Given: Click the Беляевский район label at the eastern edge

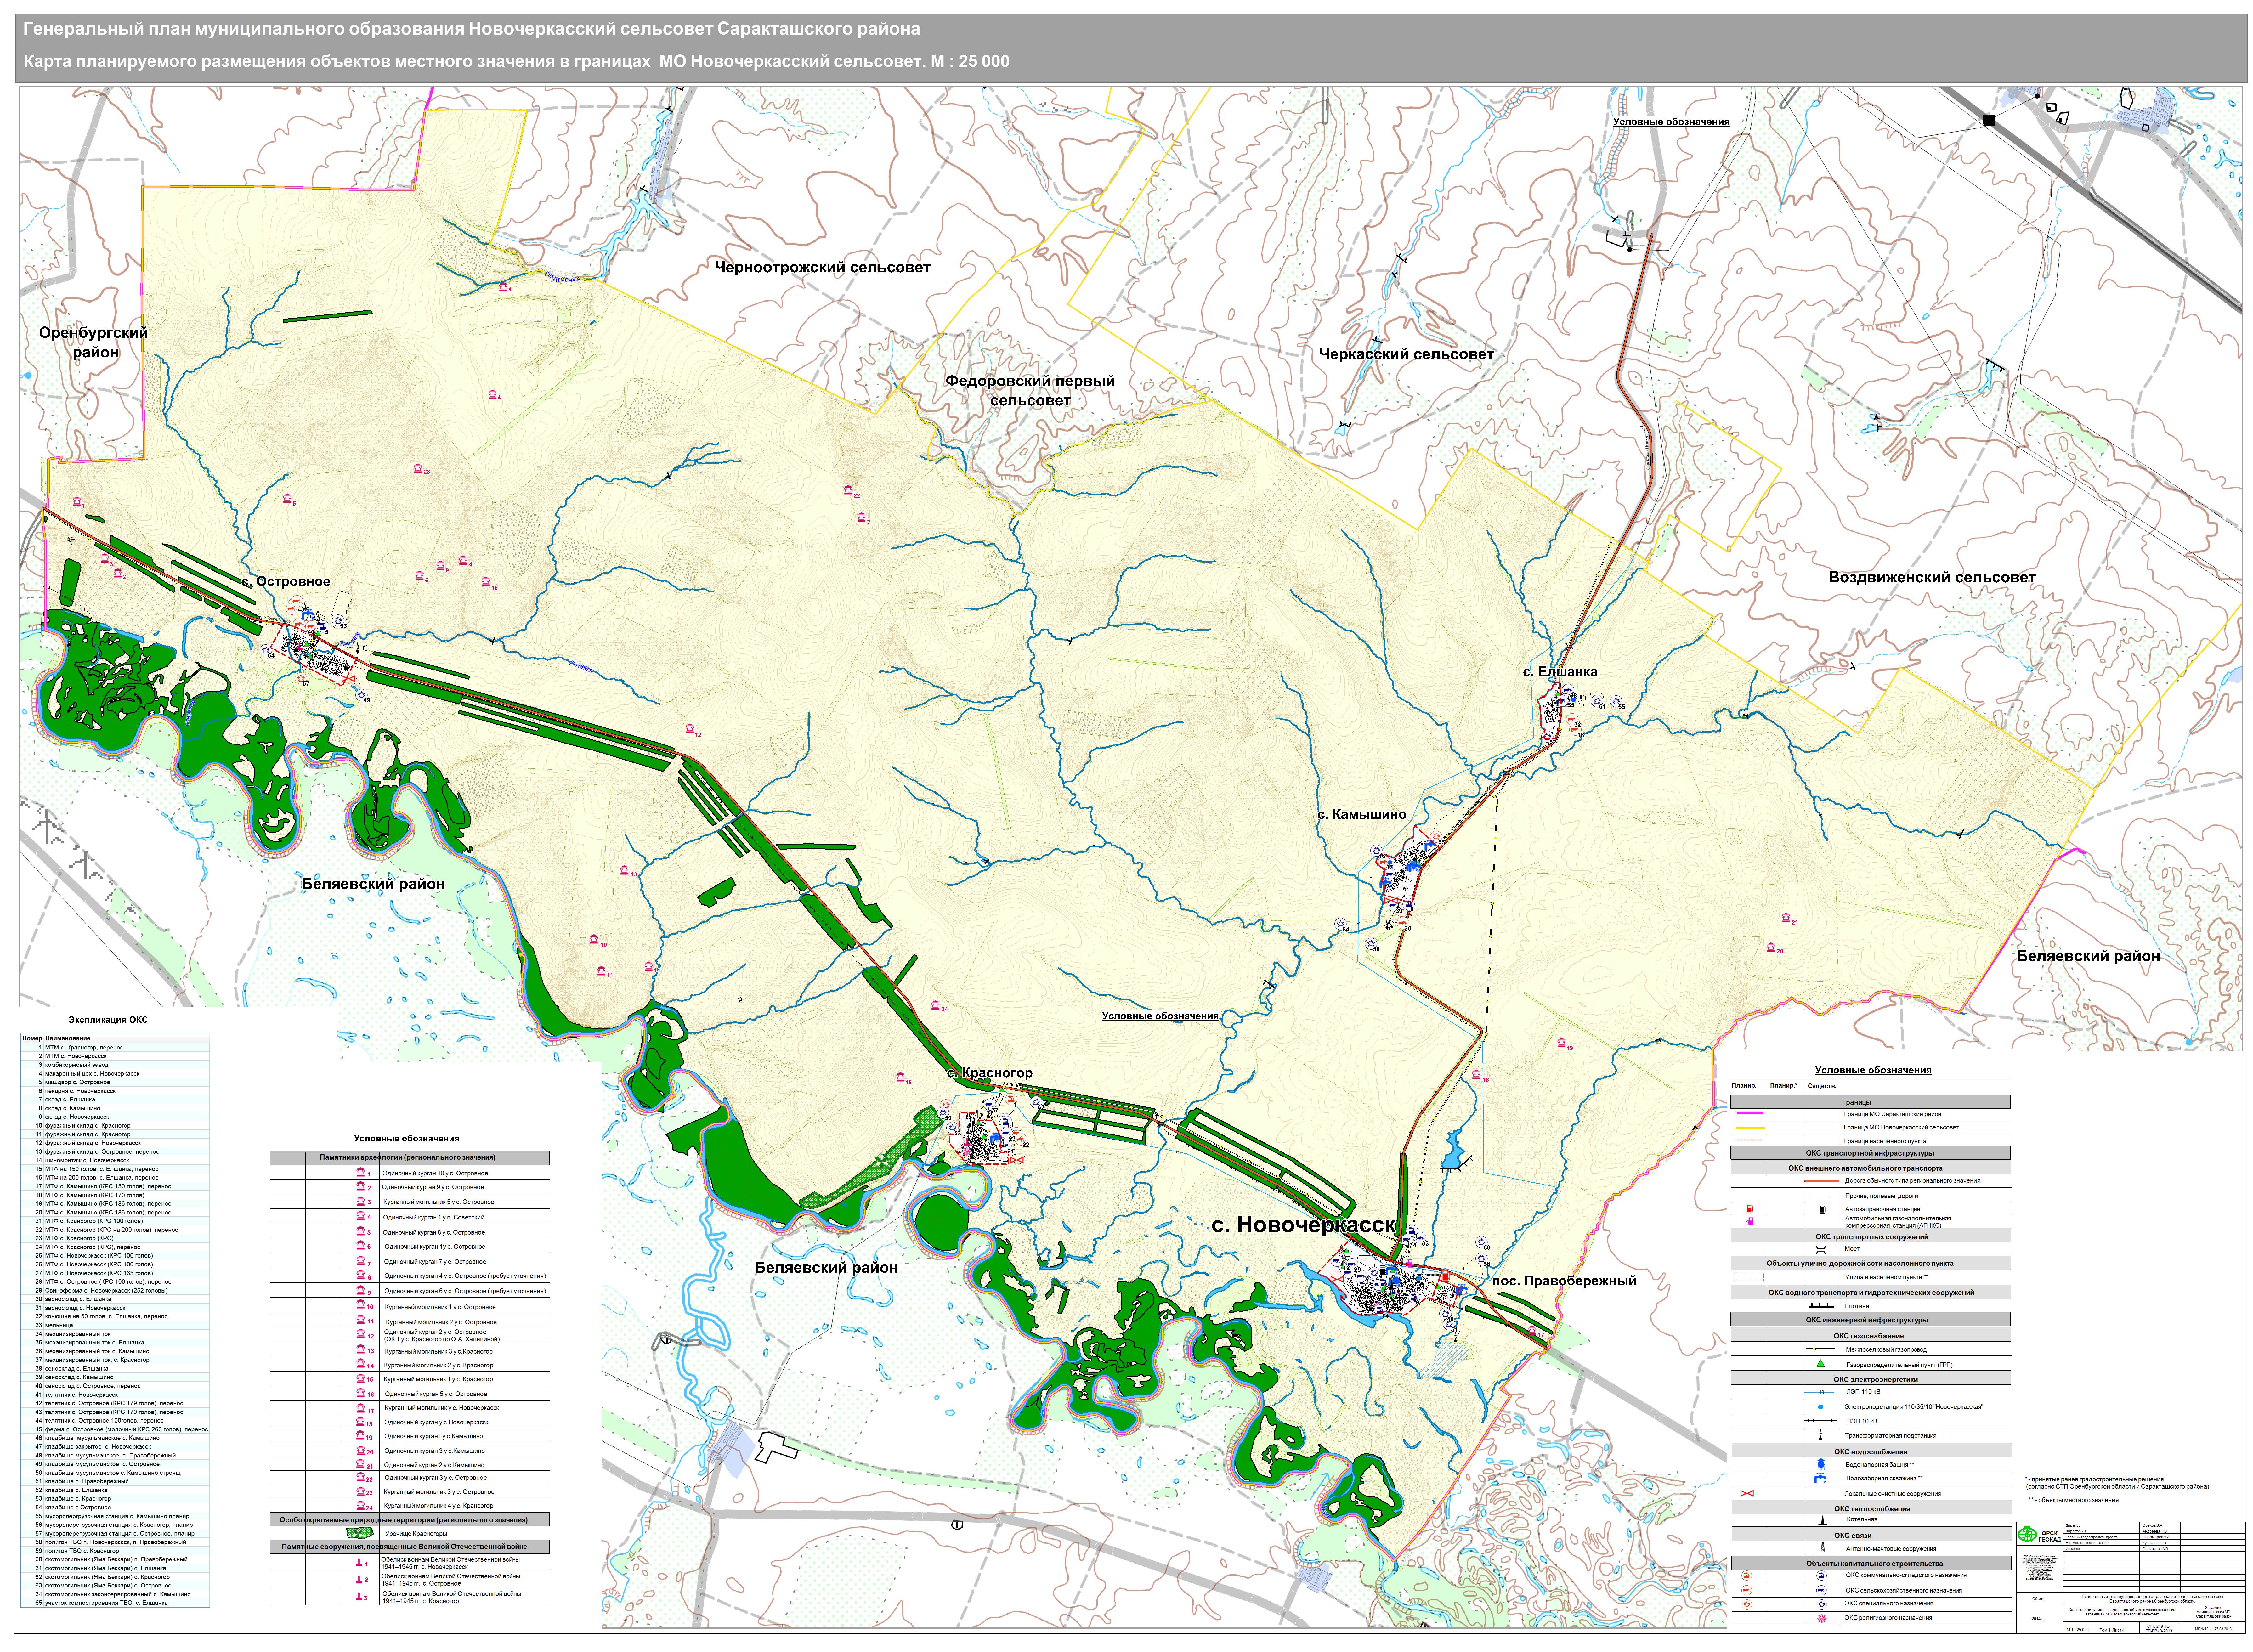Looking at the screenshot, I should point(2088,956).
